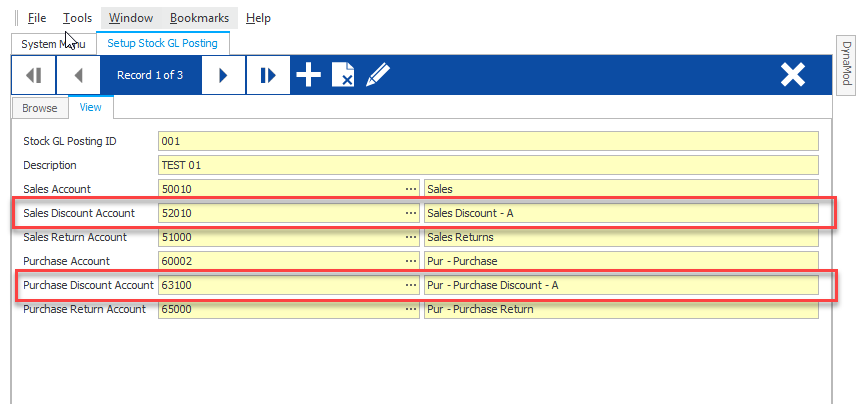864x404 pixels.
Task: Click the 'Description' label
Action: 50,165
